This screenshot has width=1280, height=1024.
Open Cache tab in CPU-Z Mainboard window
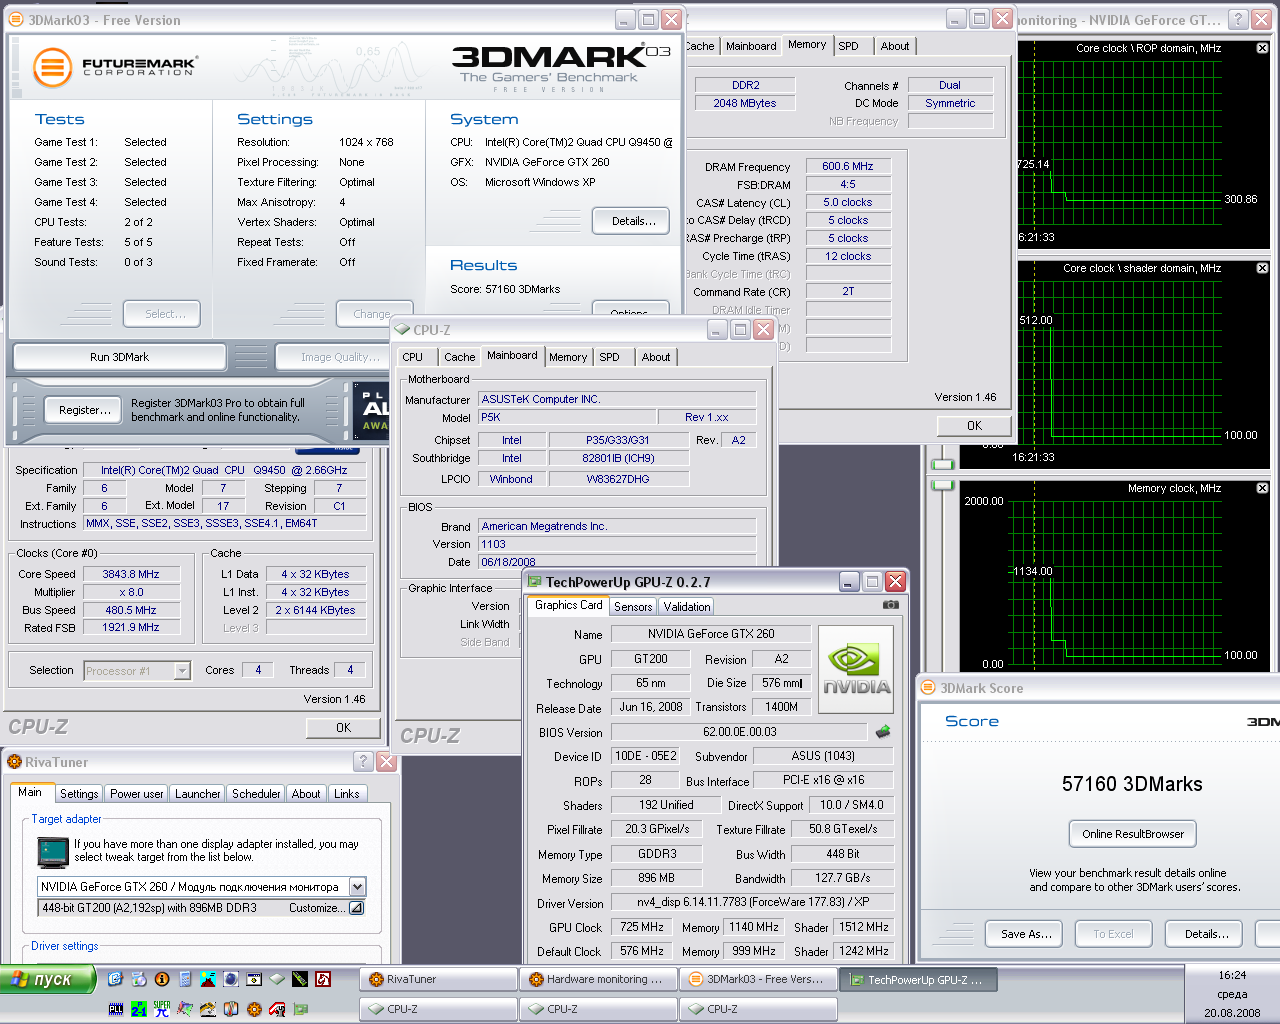coord(460,357)
